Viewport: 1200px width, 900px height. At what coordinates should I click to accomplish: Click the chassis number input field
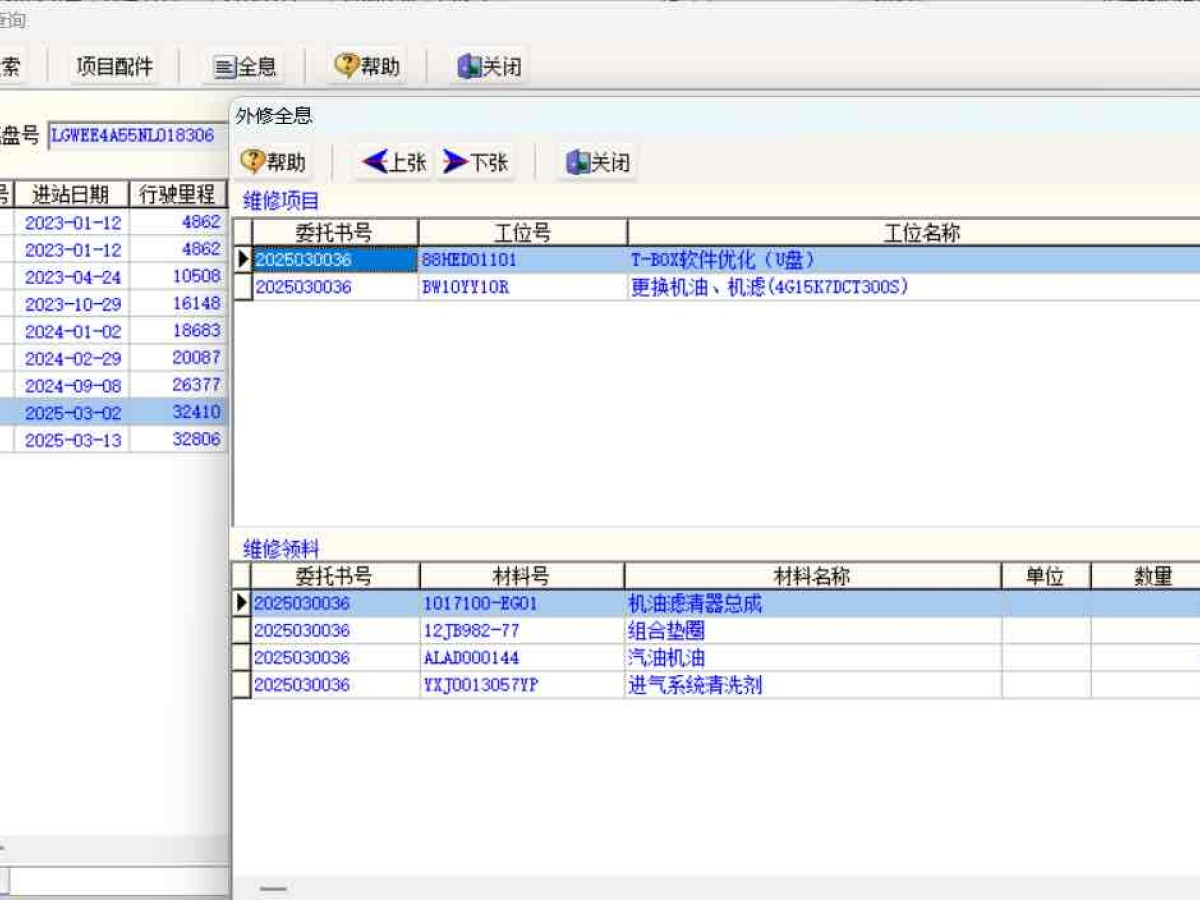135,135
